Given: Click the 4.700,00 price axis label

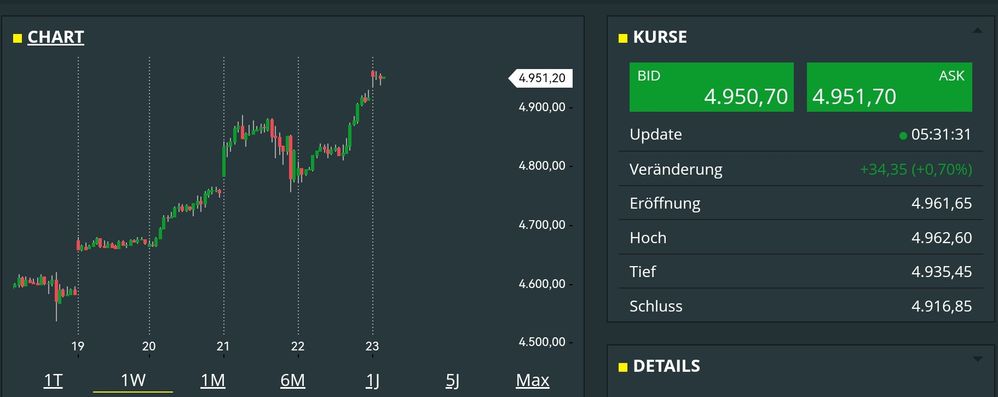Looking at the screenshot, I should (542, 225).
